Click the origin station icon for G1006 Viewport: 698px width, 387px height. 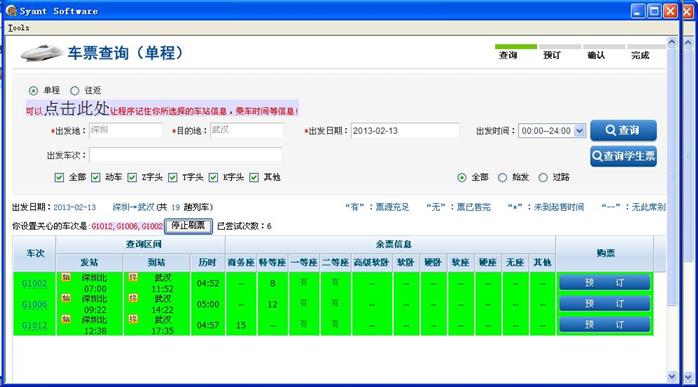[66, 298]
